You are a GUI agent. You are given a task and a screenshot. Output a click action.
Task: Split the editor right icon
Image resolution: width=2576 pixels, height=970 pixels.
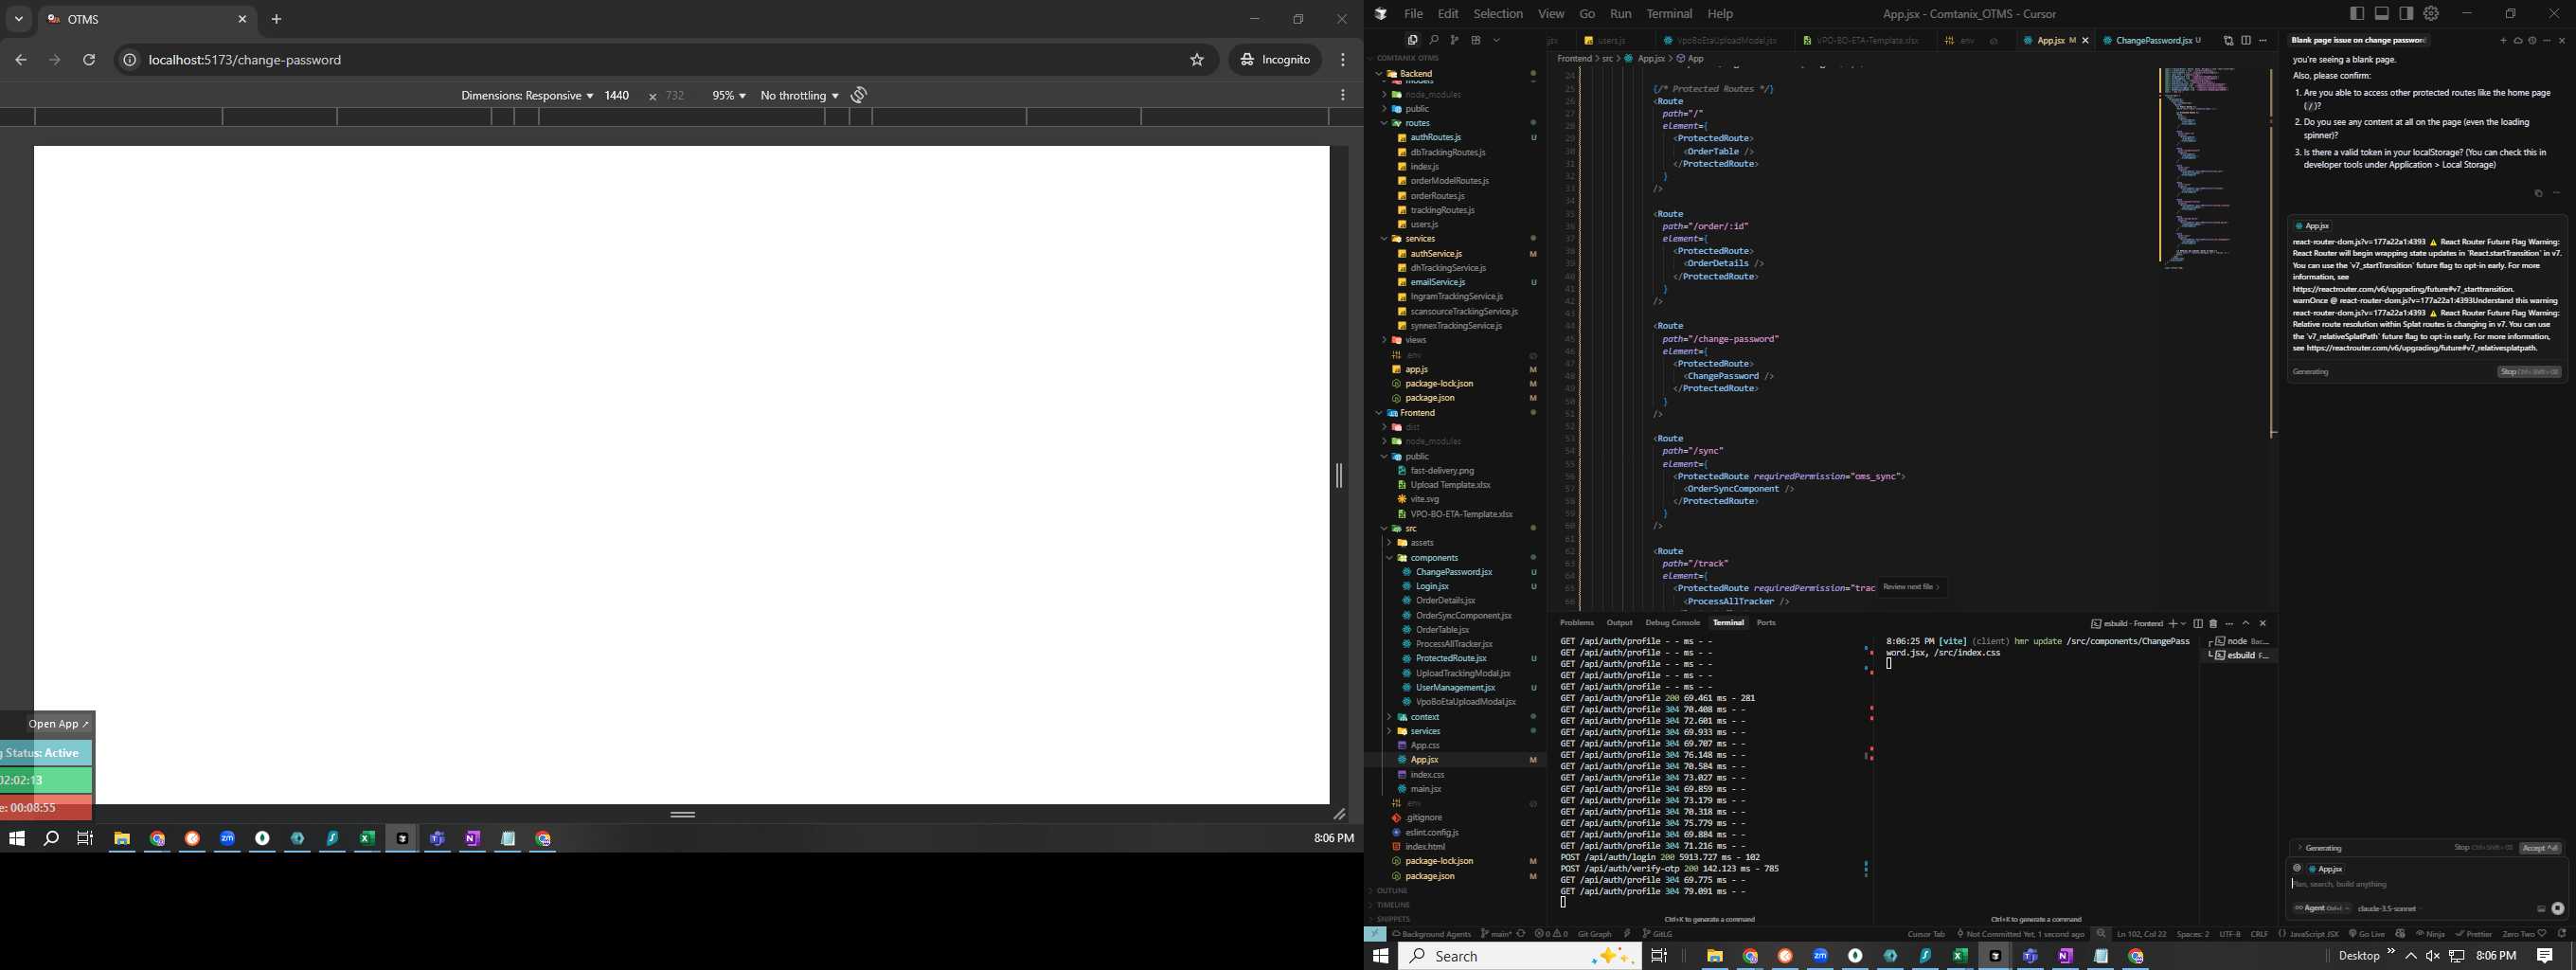pyautogui.click(x=2246, y=40)
